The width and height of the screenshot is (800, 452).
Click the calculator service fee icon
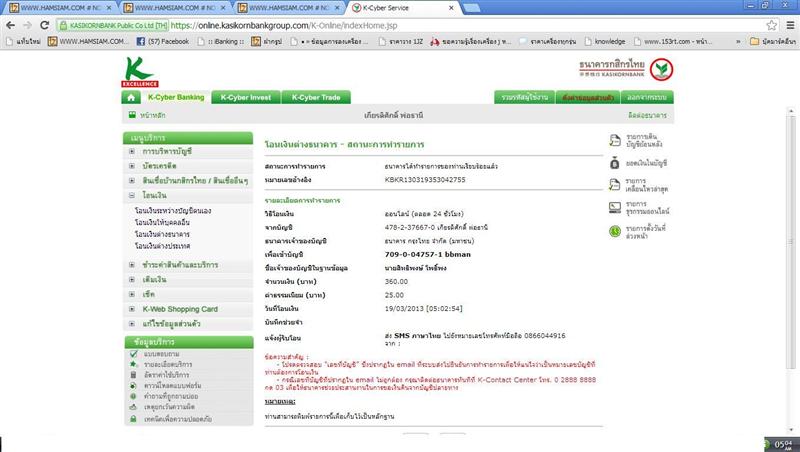pyautogui.click(x=134, y=375)
